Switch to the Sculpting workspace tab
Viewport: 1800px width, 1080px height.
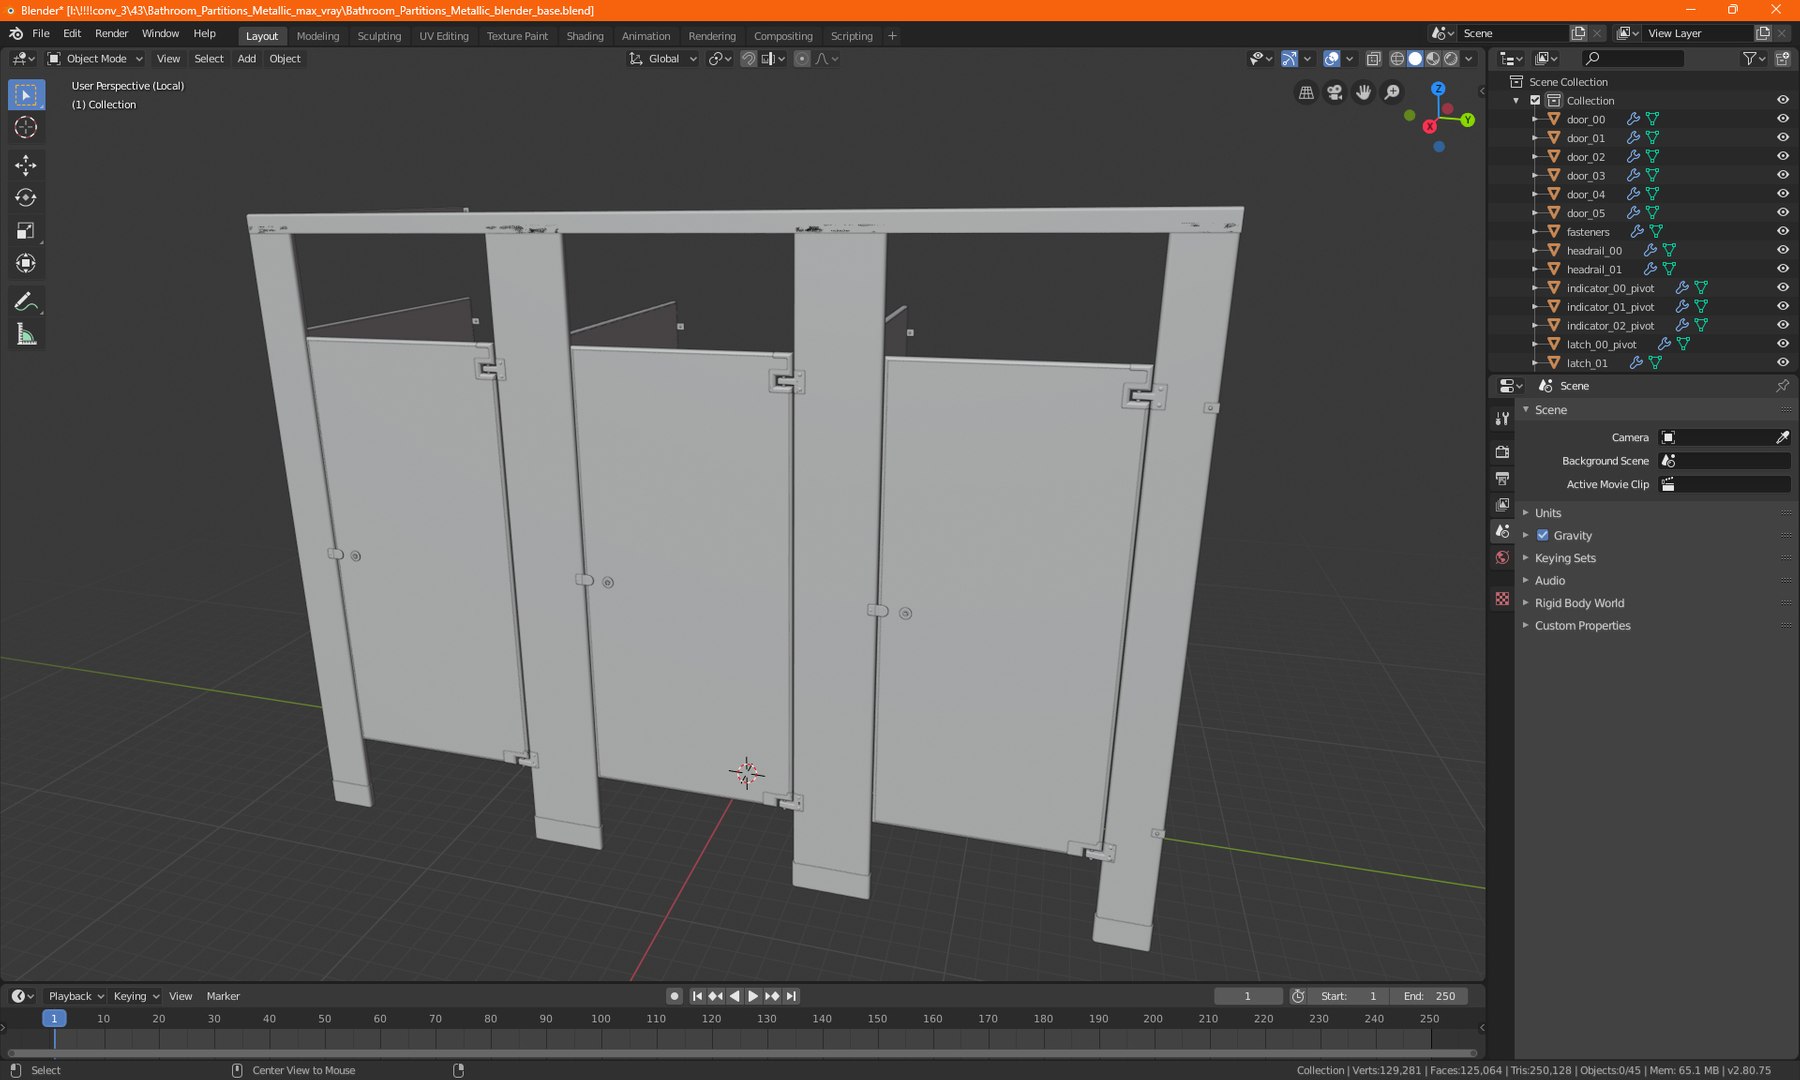[x=379, y=36]
